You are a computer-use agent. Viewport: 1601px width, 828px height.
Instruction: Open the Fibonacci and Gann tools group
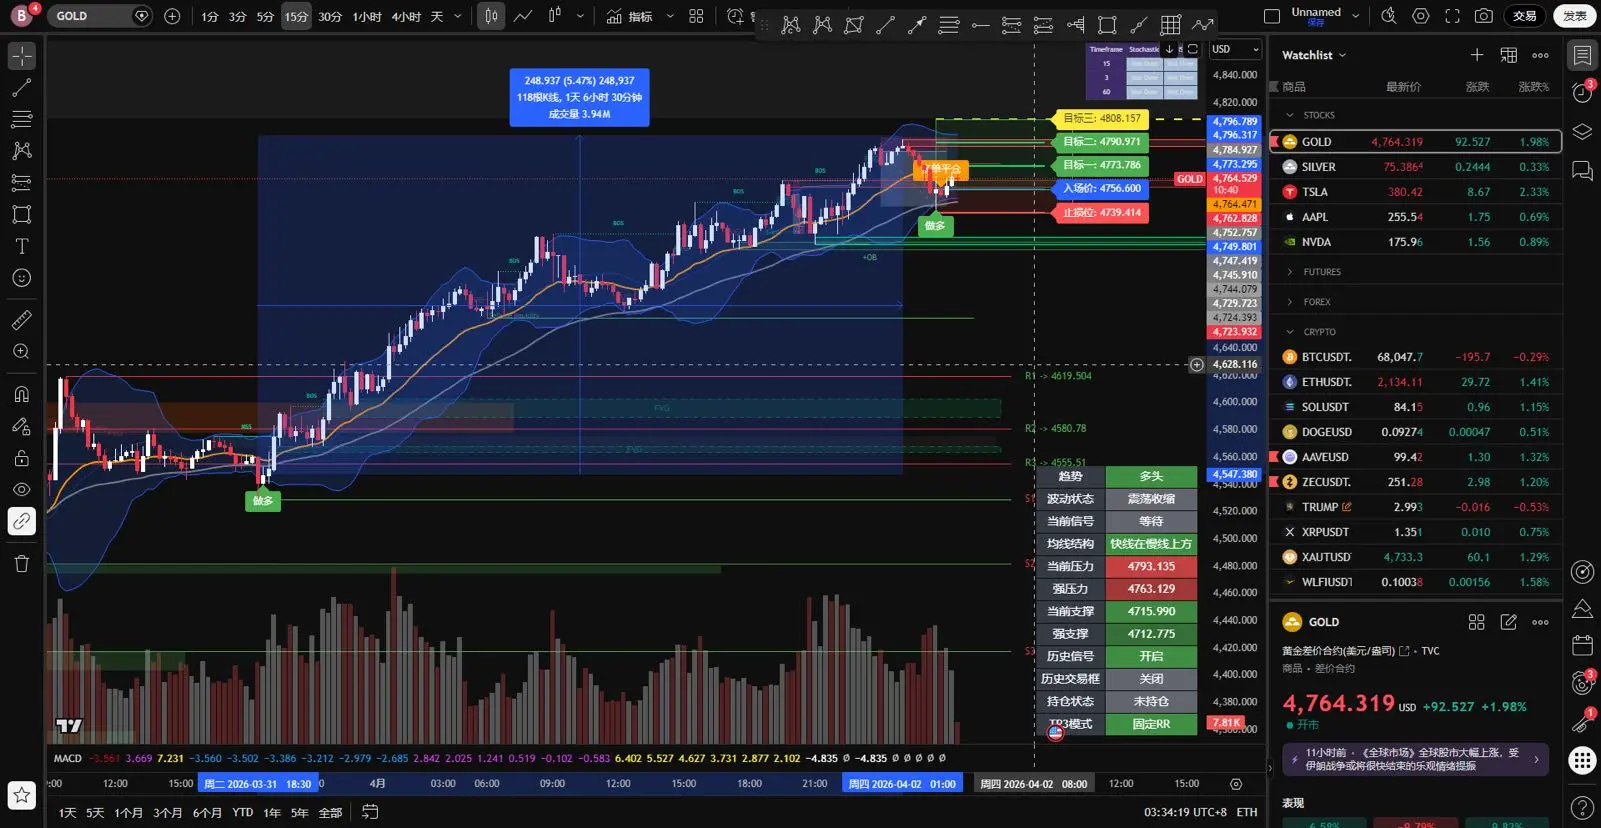point(21,119)
